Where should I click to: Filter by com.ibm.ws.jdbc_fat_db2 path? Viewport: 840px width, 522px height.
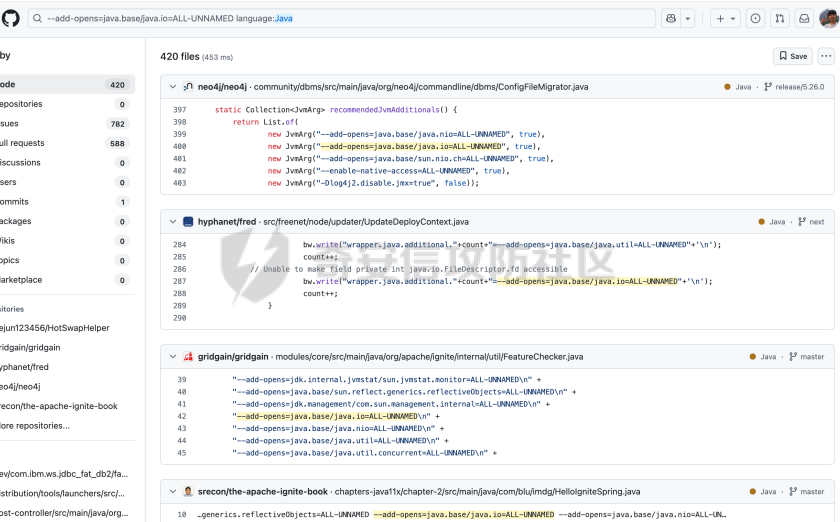(66, 474)
